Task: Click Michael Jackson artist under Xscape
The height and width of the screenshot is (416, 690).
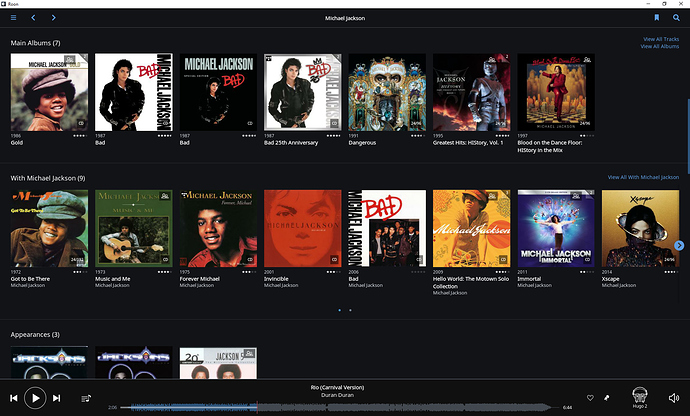Action: click(619, 285)
